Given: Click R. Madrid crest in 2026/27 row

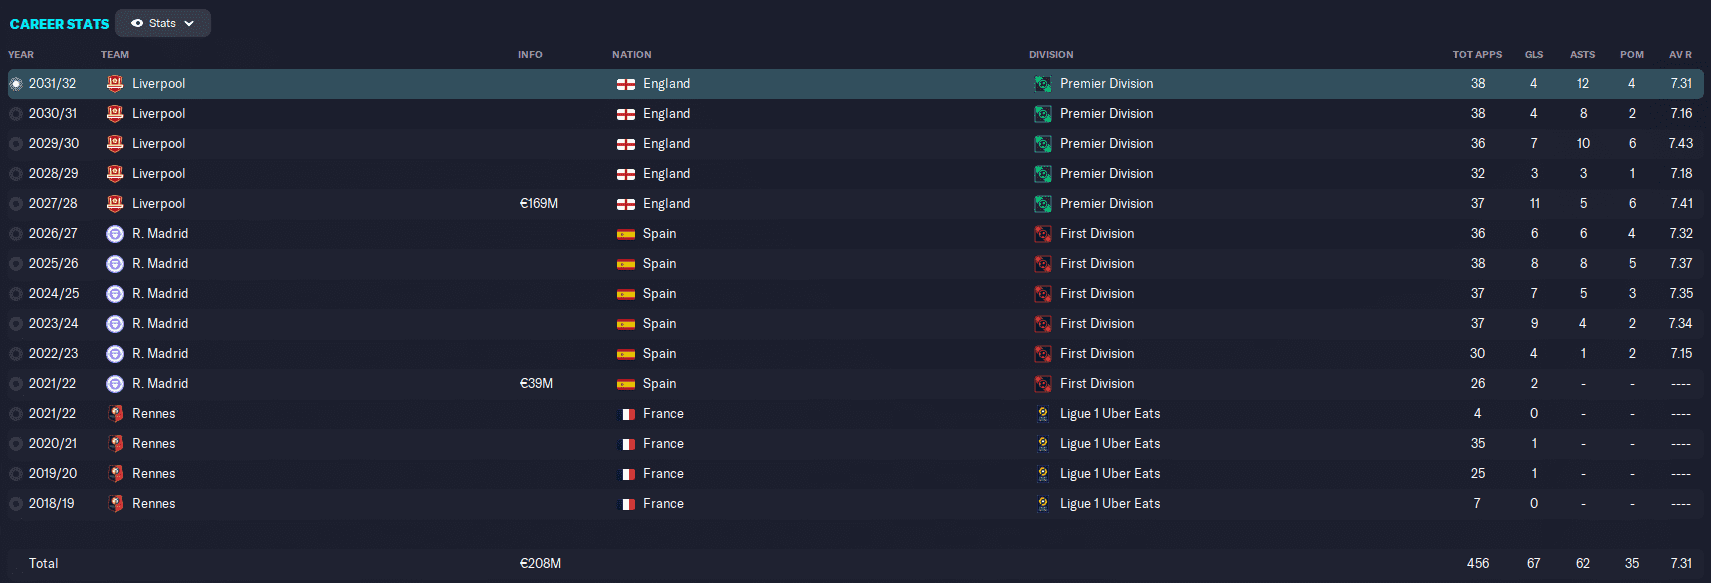Looking at the screenshot, I should pos(115,234).
